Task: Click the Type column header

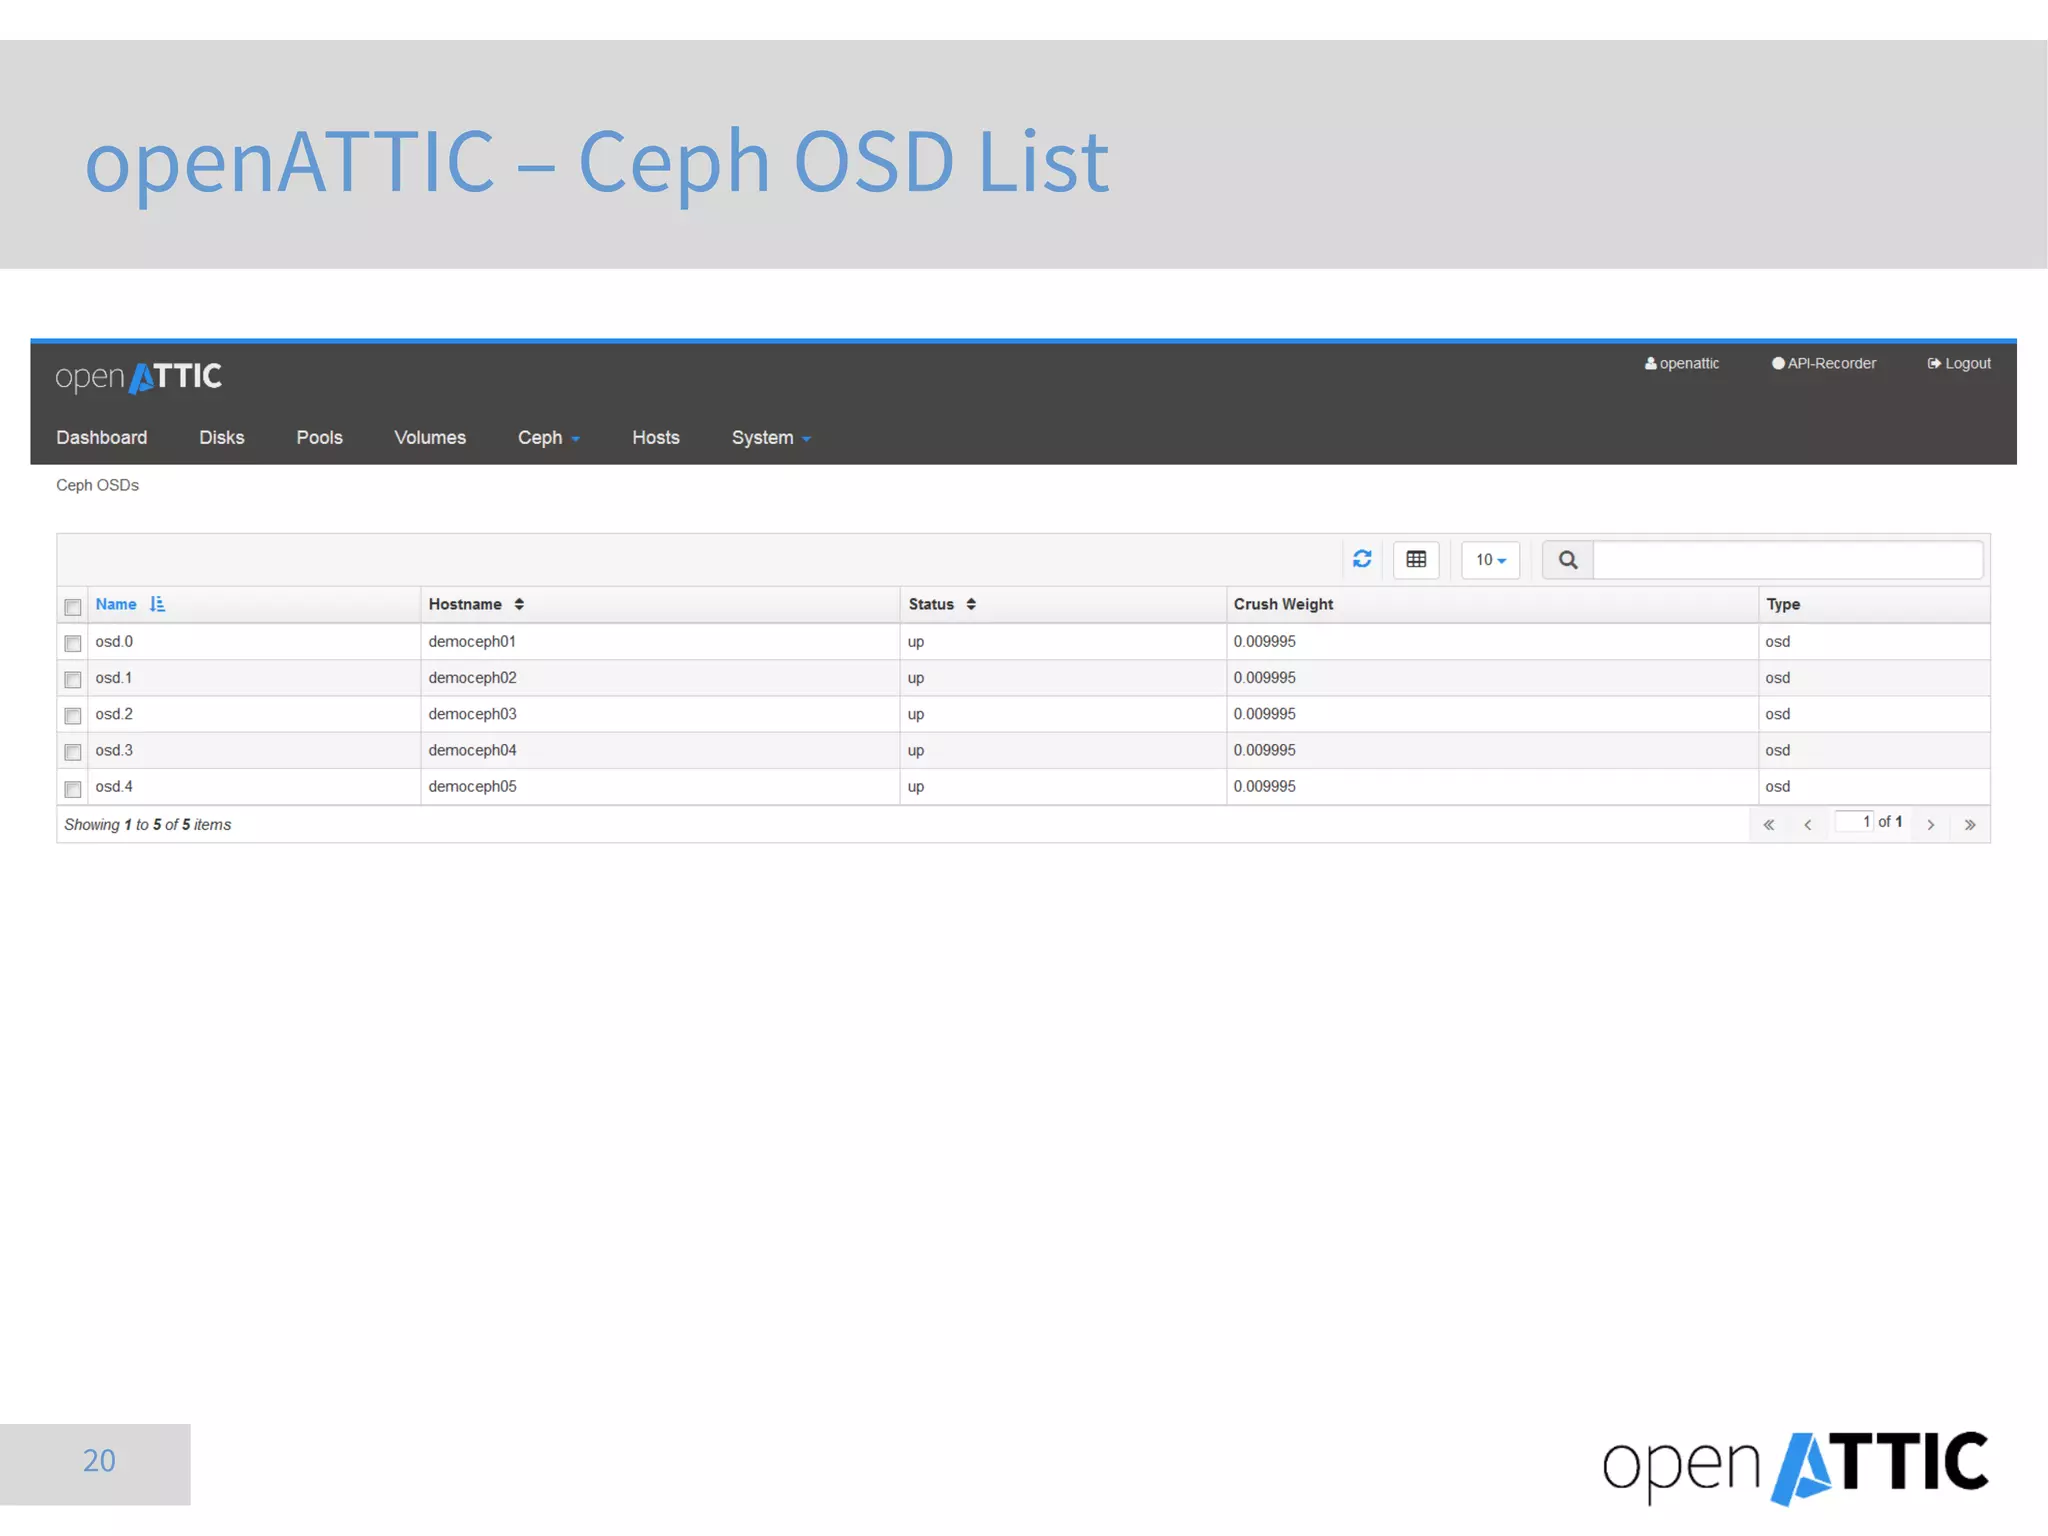Action: coord(1783,604)
